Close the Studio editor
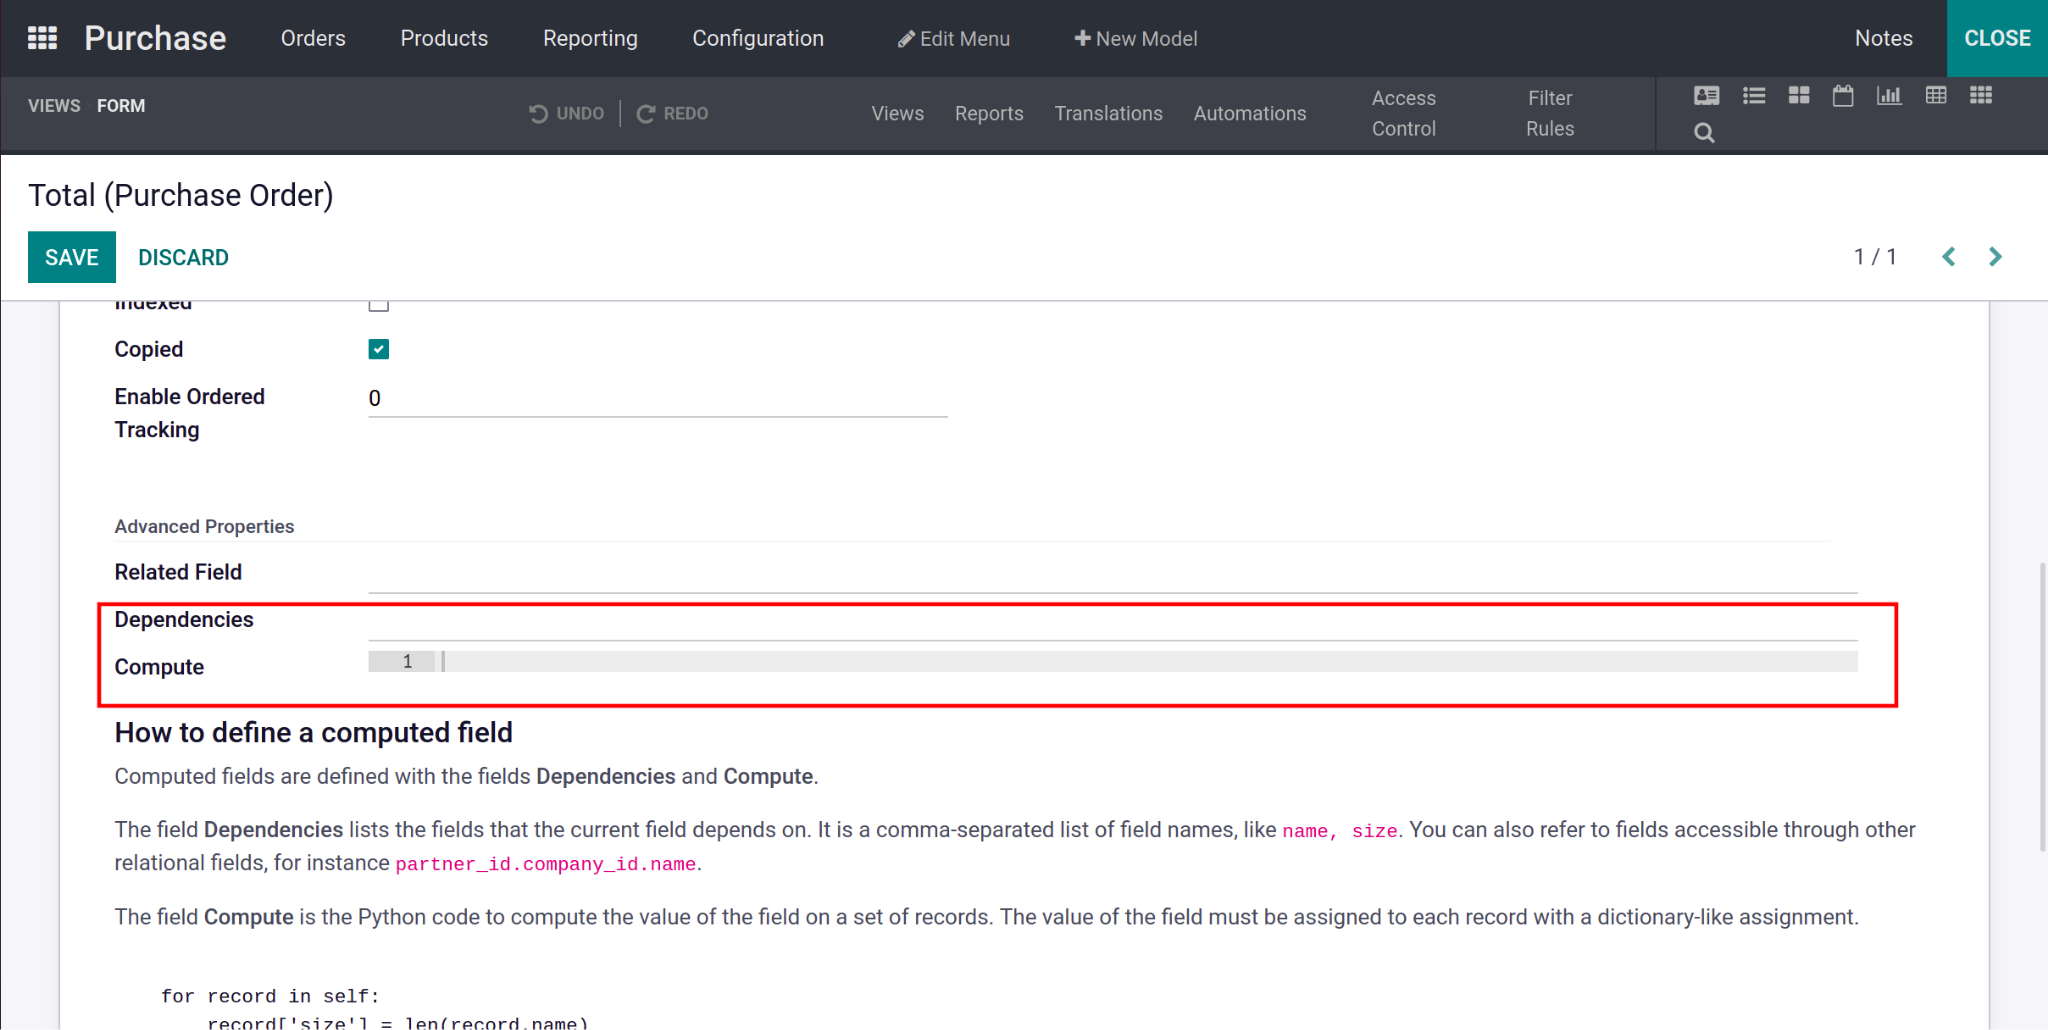Viewport: 2048px width, 1030px height. 1997,38
